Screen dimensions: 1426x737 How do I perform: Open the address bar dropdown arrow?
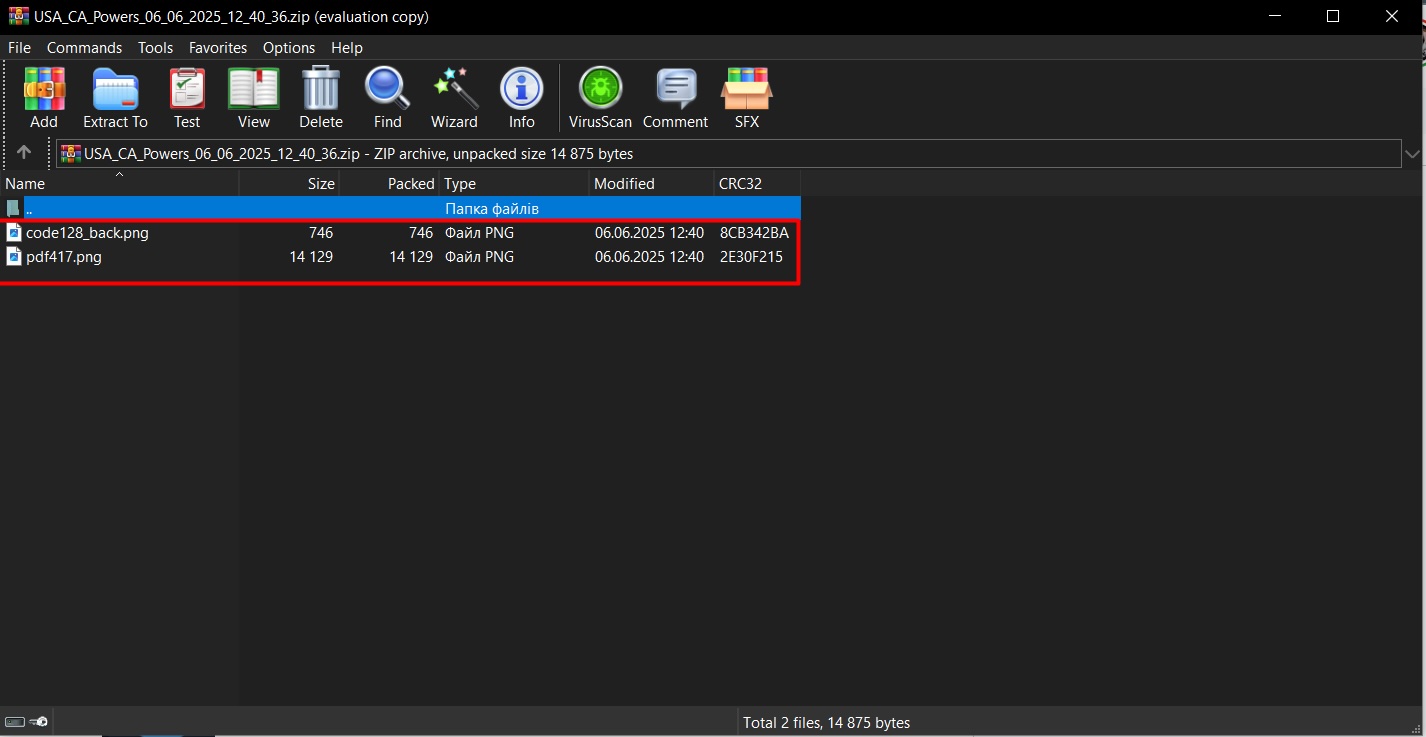[x=1412, y=153]
